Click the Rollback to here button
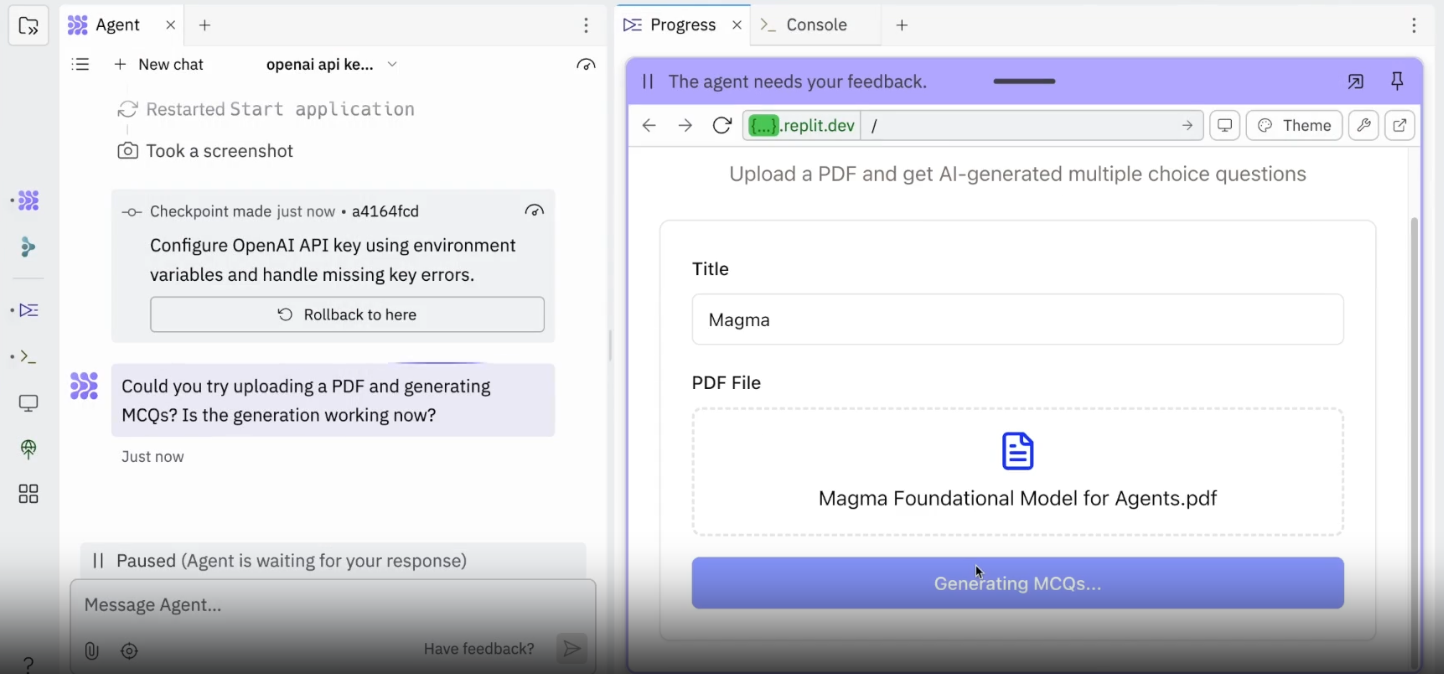Viewport: 1444px width, 674px height. pos(347,314)
